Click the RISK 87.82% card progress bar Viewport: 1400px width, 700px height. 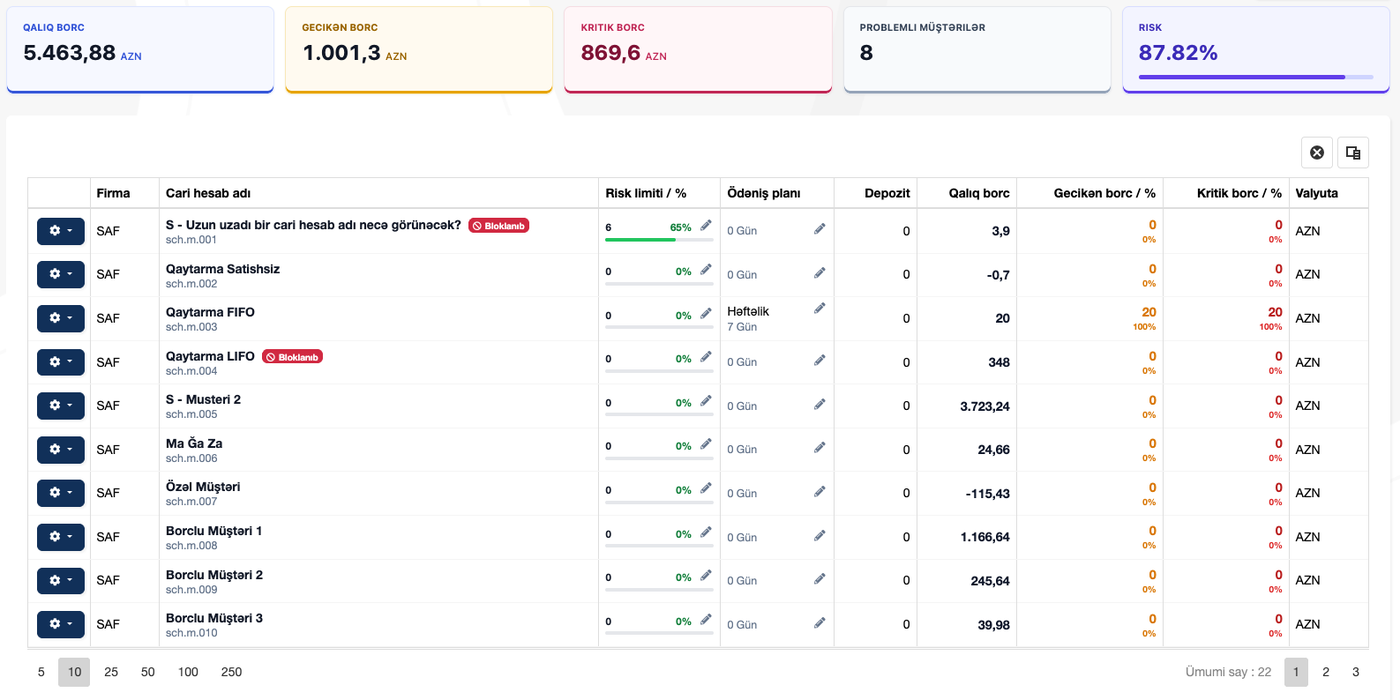pos(1256,76)
